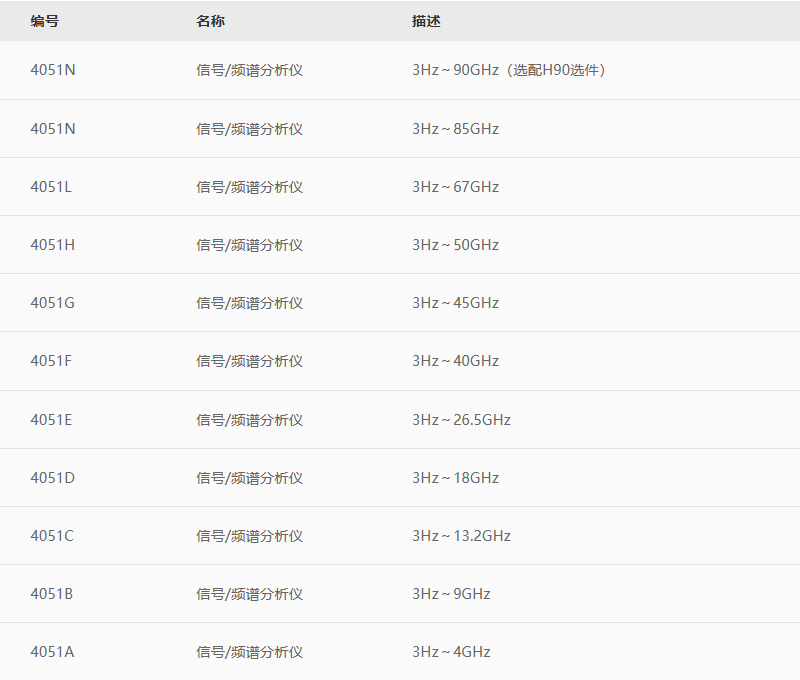Image resolution: width=800 pixels, height=680 pixels.
Task: Select model number 4051D
Action: 53,478
